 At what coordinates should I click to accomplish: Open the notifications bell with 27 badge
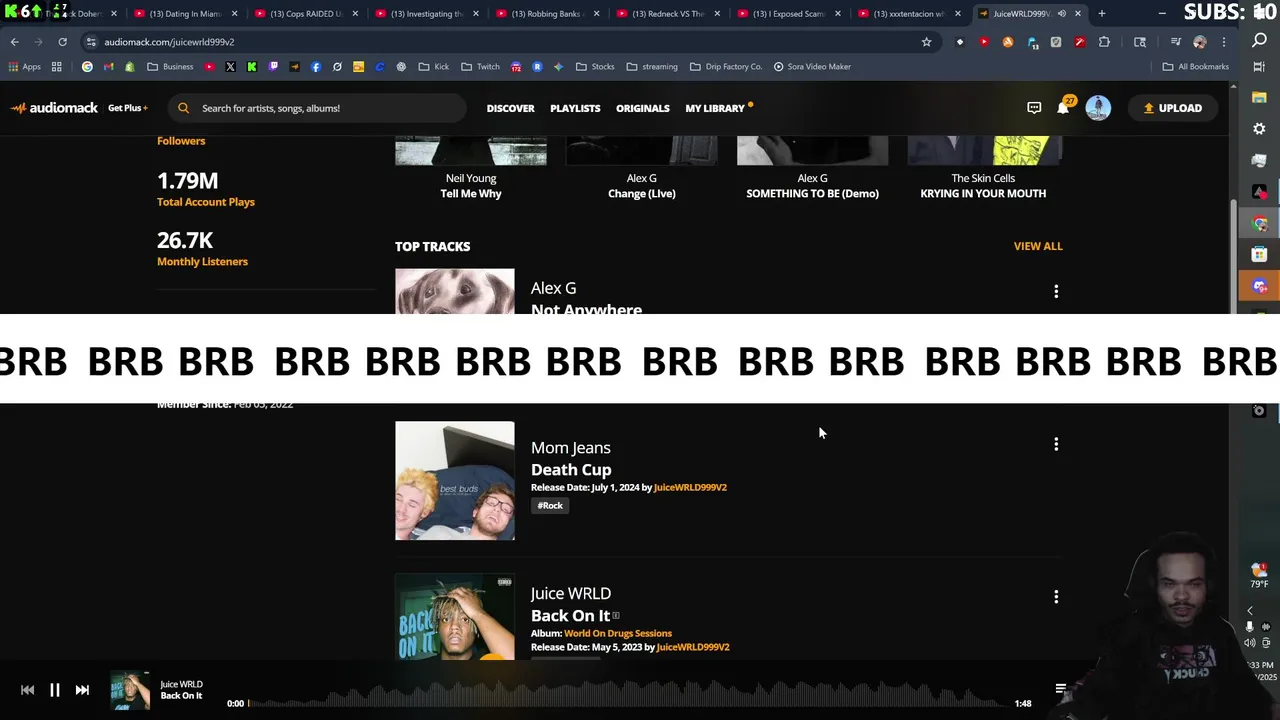[1064, 107]
